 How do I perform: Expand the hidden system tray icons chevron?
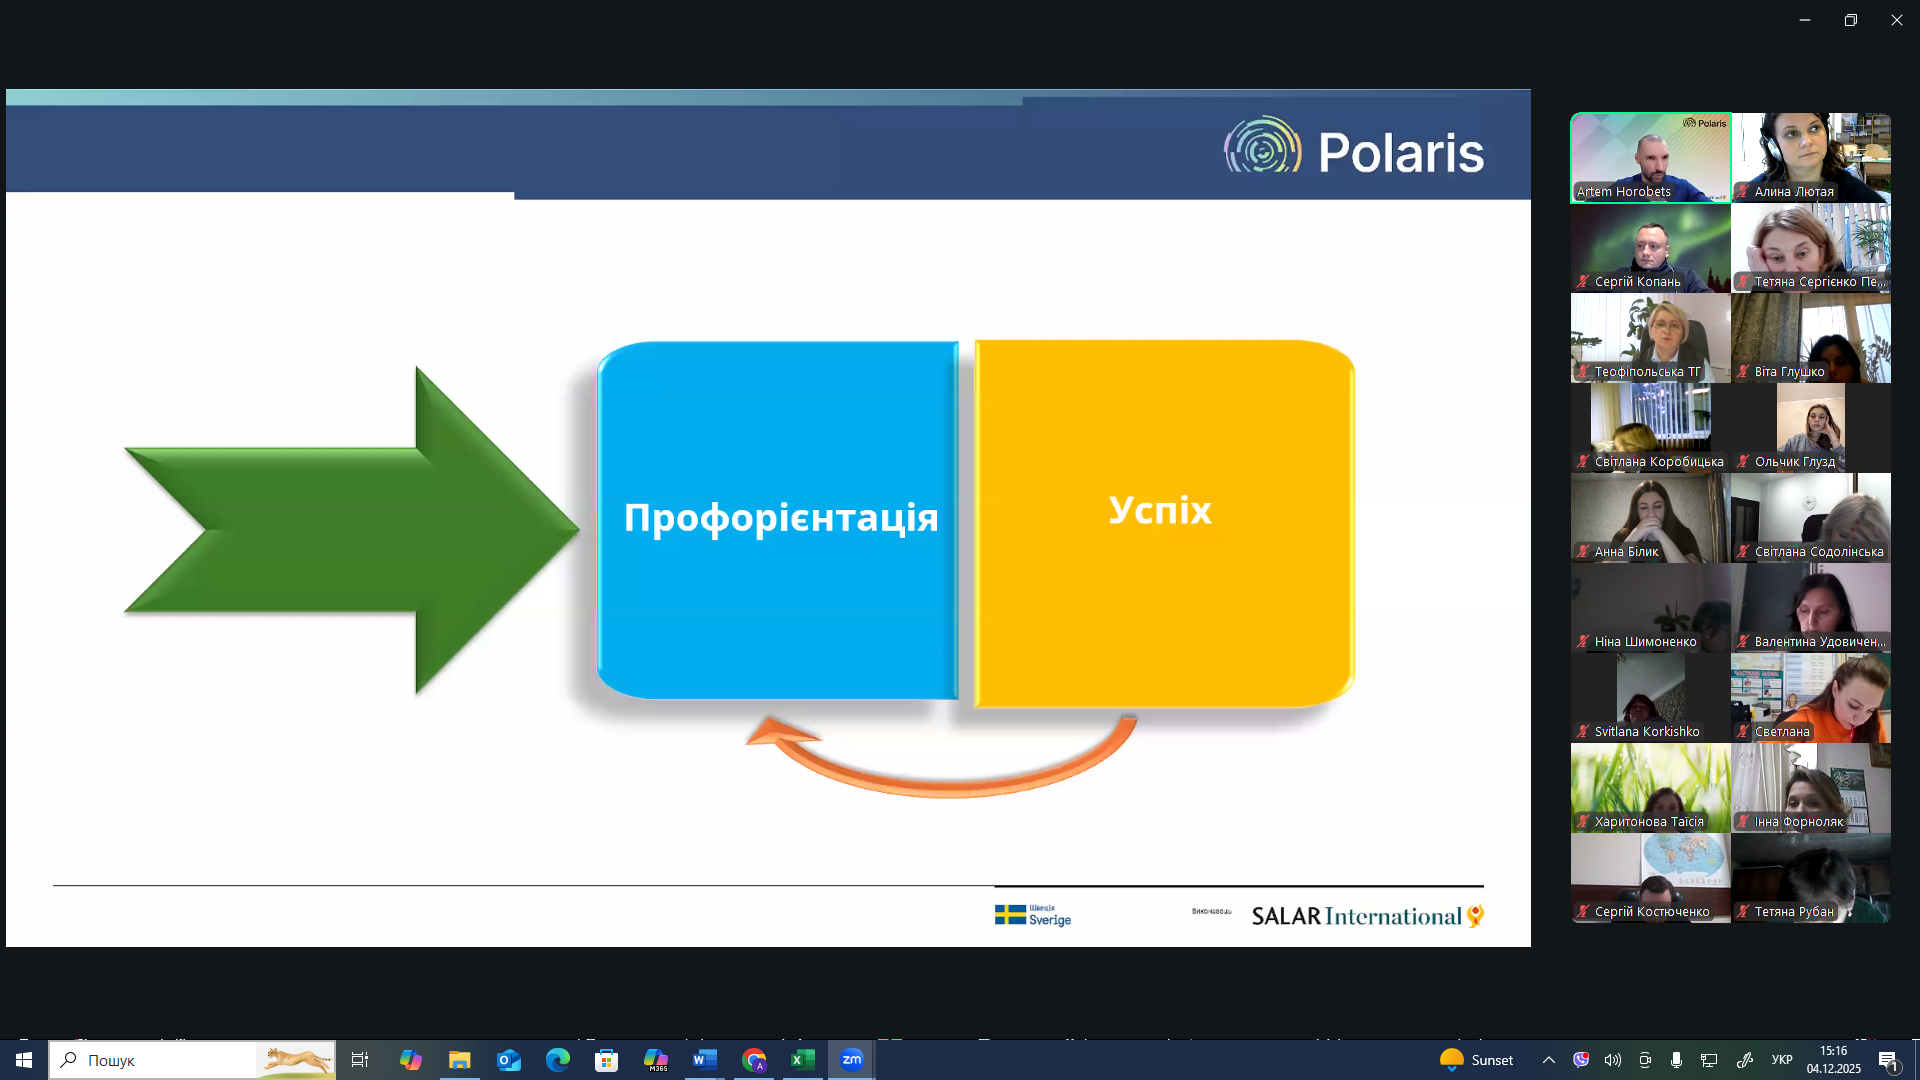tap(1549, 1060)
